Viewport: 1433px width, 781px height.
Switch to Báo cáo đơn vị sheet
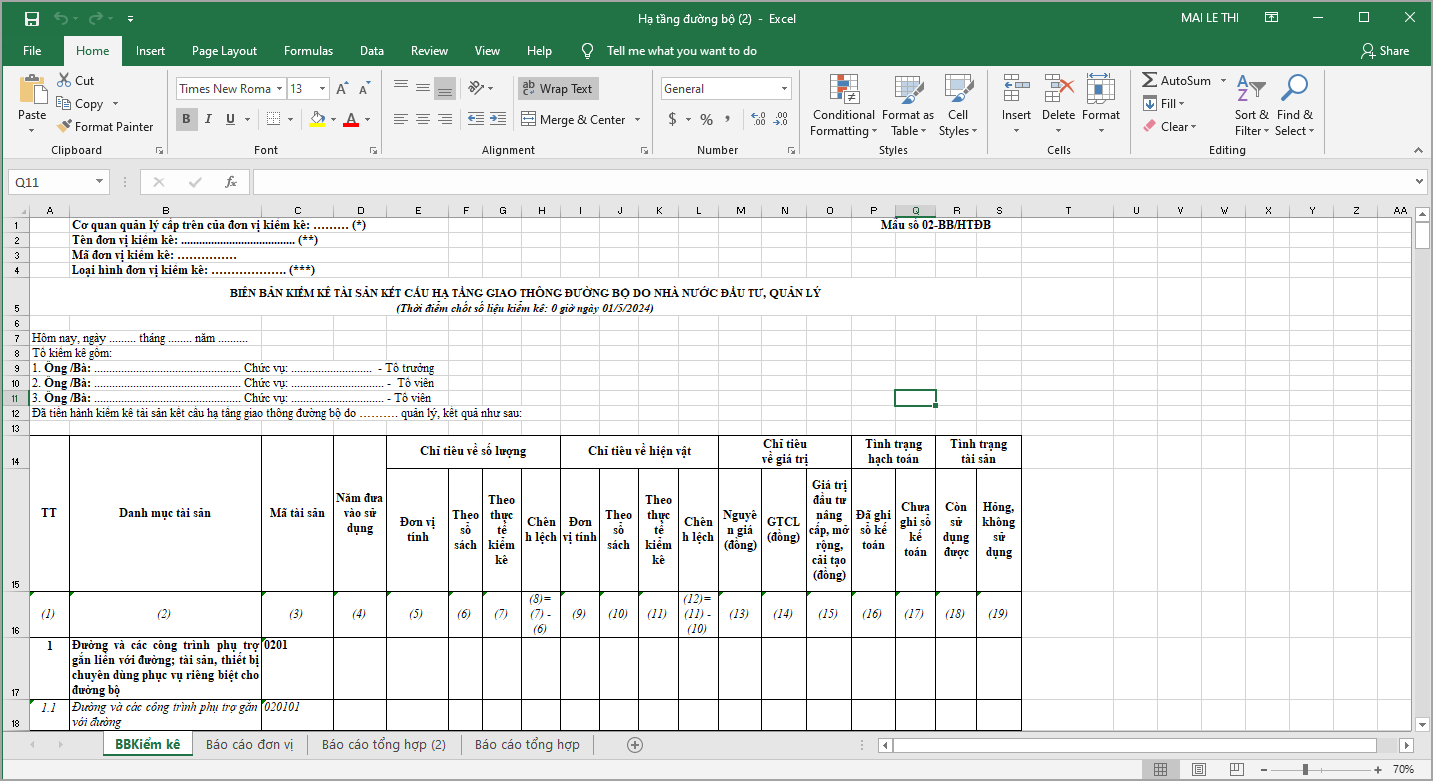click(249, 745)
